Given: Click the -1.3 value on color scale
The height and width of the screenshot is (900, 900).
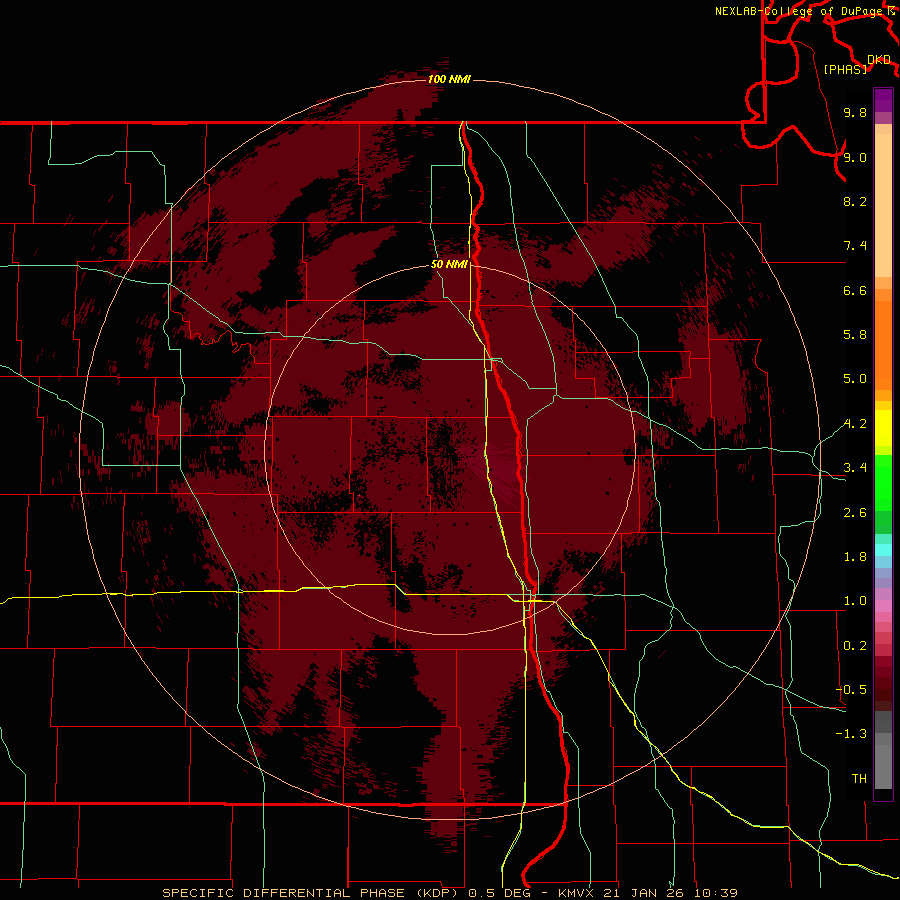Looking at the screenshot, I should (851, 734).
